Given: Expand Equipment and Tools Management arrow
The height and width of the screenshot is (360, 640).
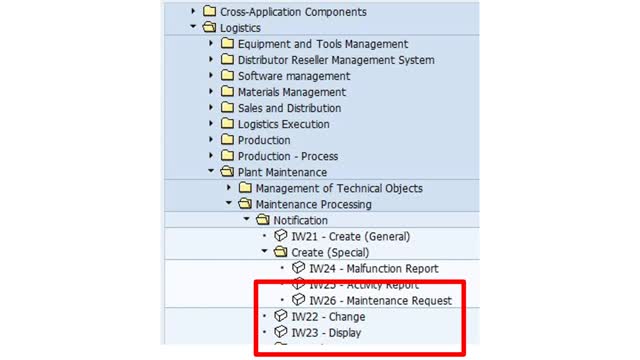Looking at the screenshot, I should tap(211, 43).
